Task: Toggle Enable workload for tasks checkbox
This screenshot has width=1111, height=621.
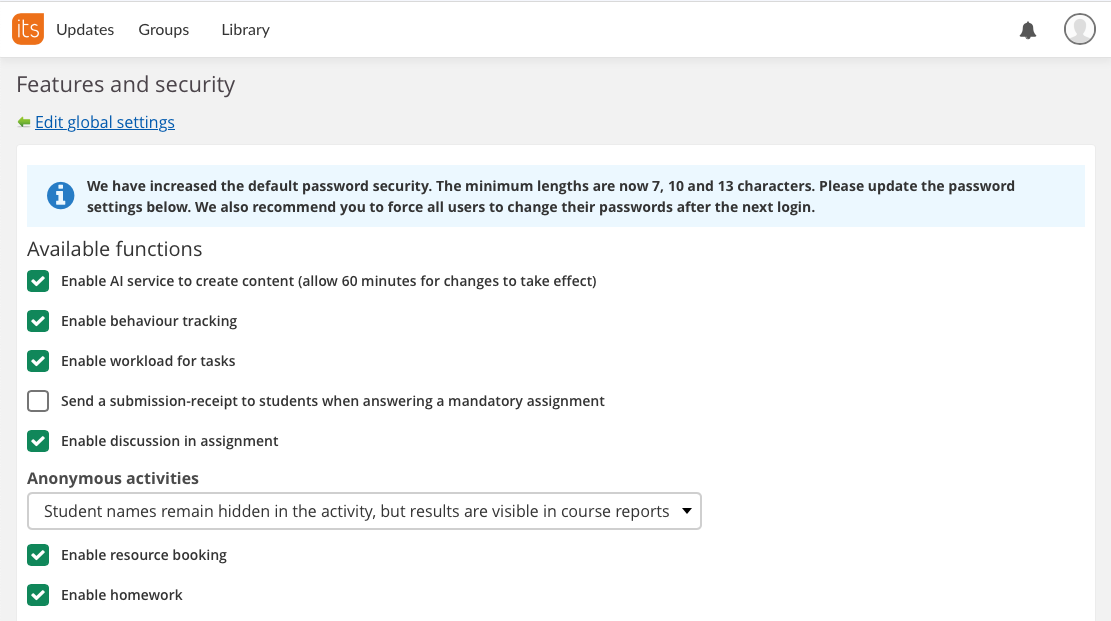Action: [x=38, y=361]
